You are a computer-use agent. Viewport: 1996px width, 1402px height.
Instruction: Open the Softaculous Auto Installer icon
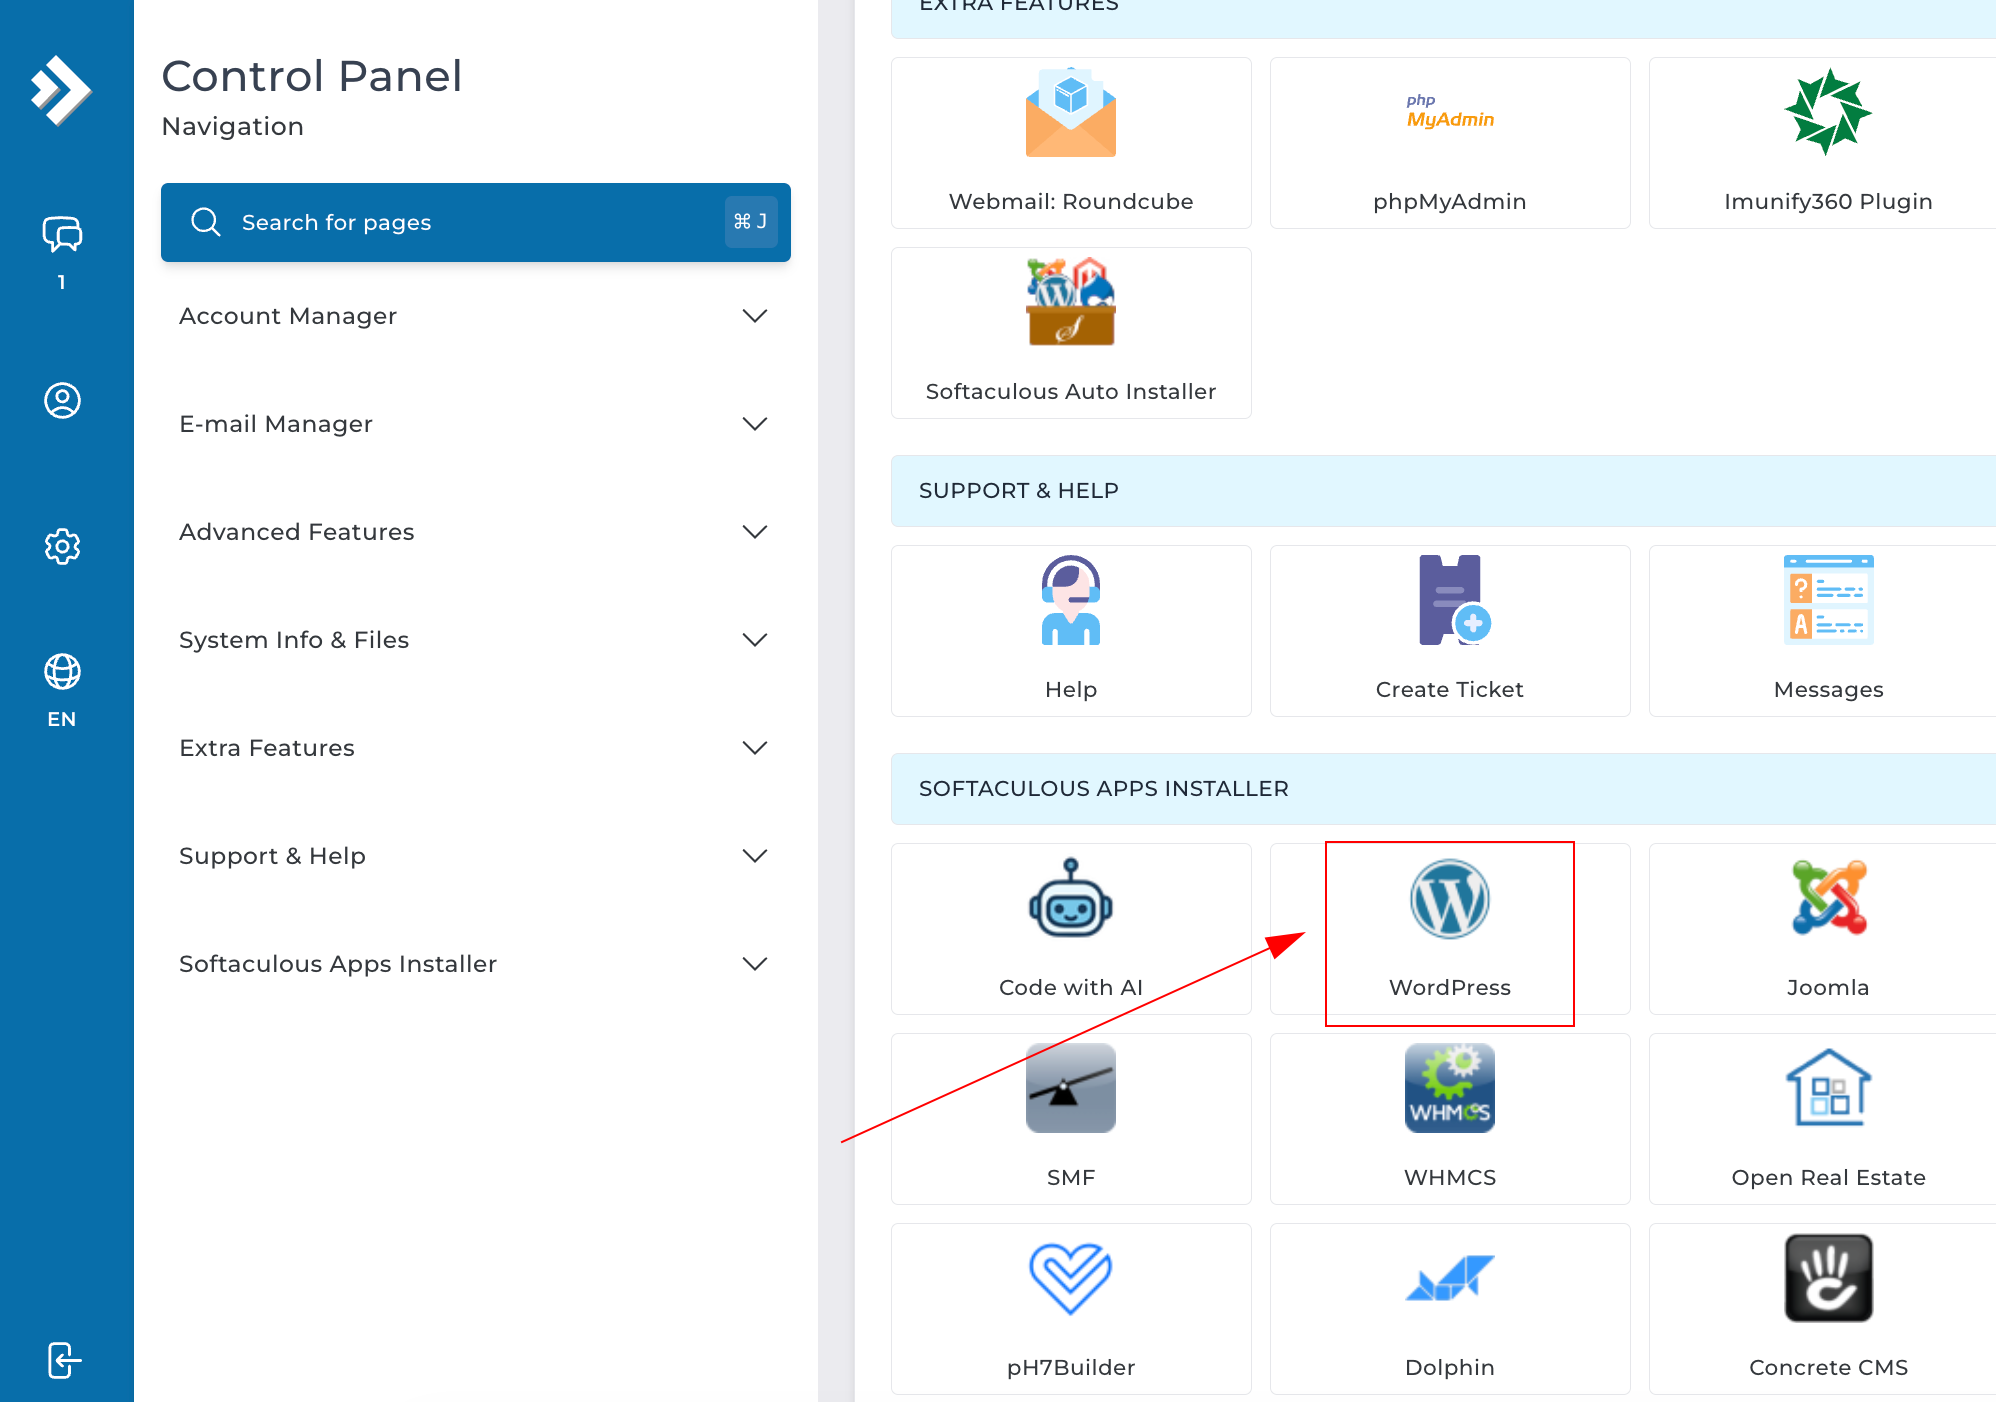[x=1070, y=302]
